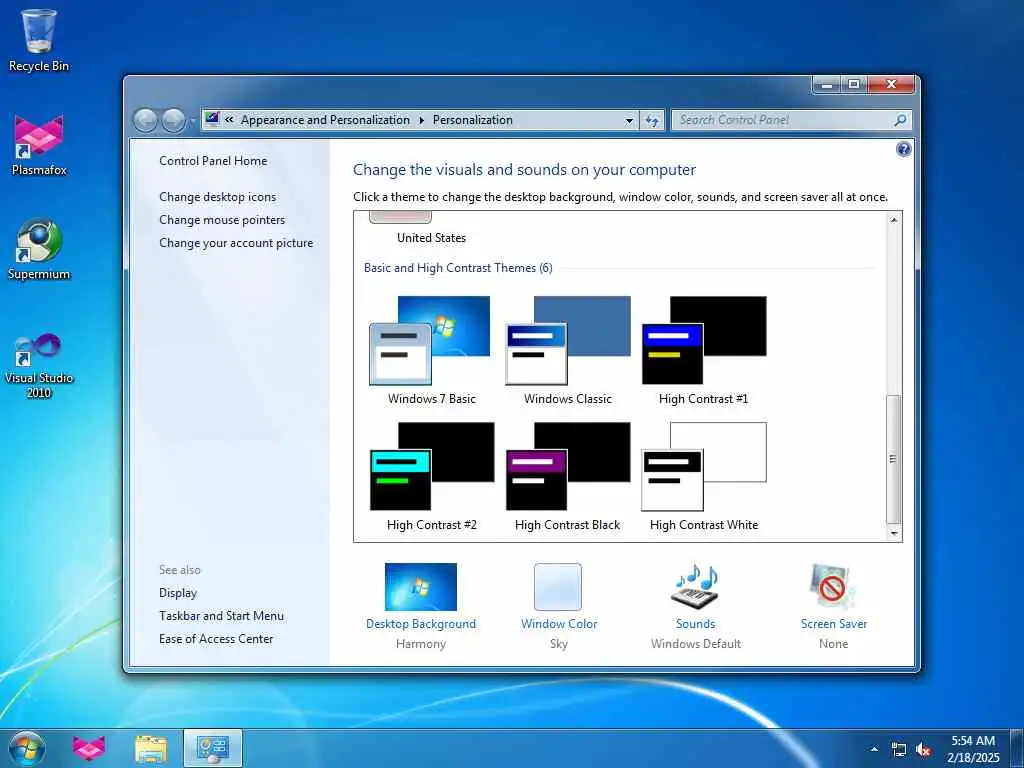
Task: Open Visual Studio 2010 desktop shortcut
Action: tap(39, 366)
